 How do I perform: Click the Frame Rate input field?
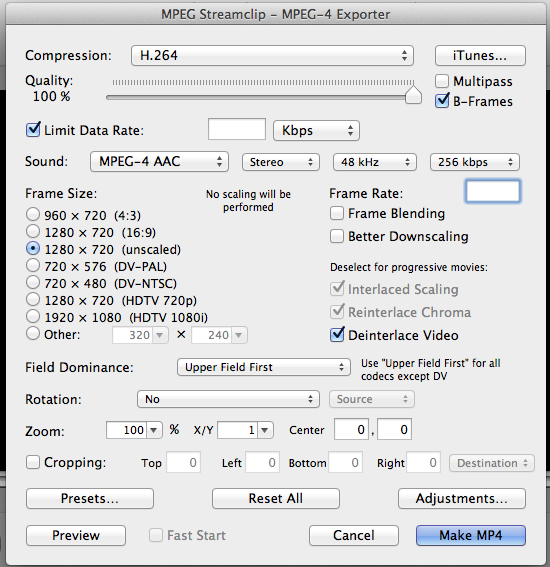point(493,191)
